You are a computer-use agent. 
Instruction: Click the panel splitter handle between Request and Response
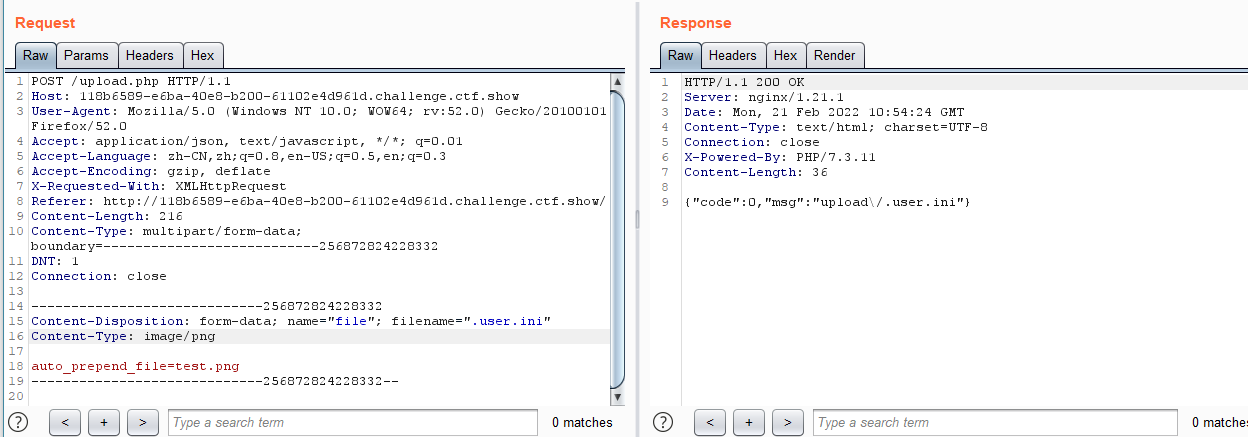[x=638, y=218]
